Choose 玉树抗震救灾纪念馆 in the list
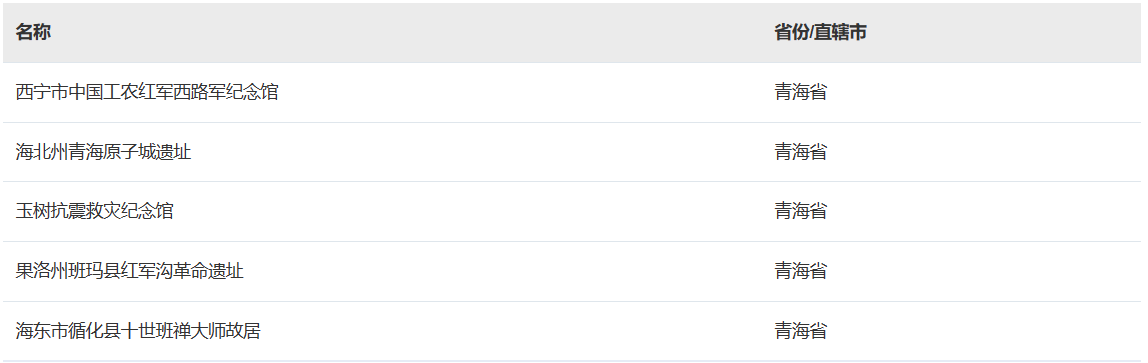1148x363 pixels. [x=94, y=212]
